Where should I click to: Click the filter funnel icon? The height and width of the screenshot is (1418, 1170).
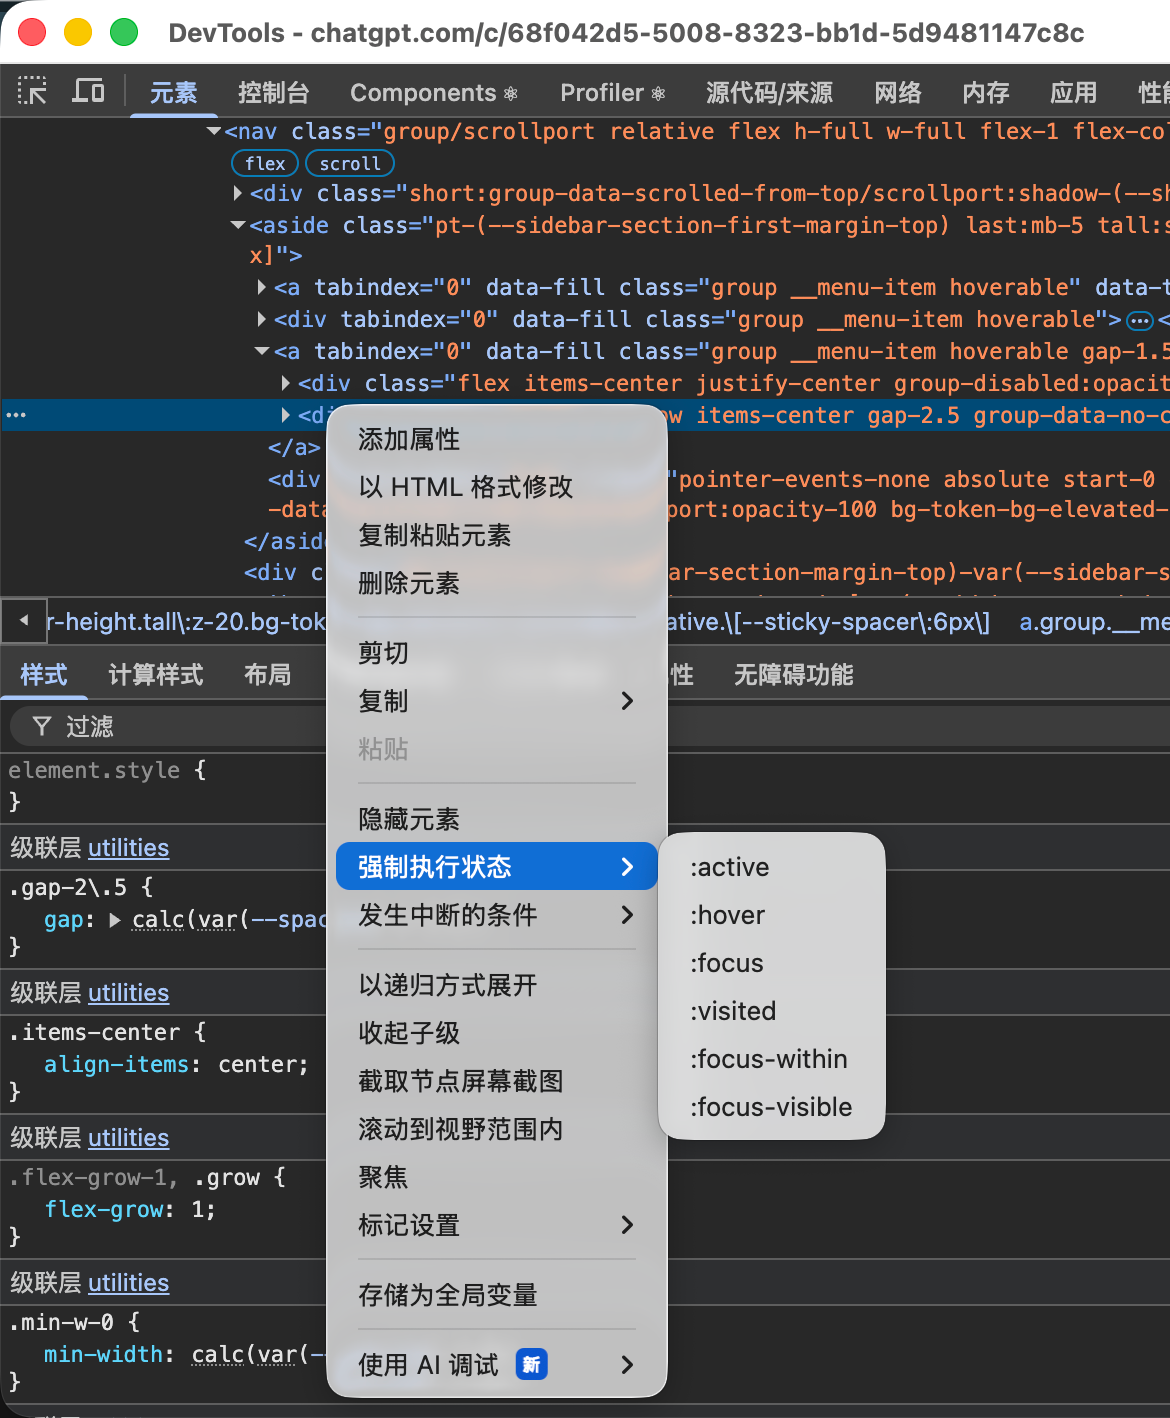(42, 726)
